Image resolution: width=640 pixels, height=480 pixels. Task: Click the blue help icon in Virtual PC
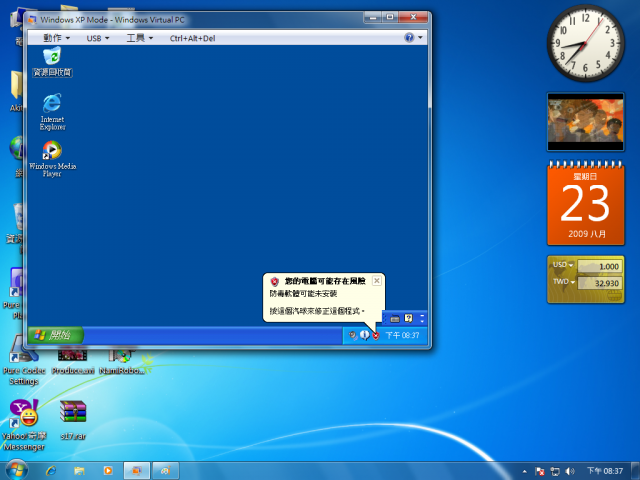point(409,38)
